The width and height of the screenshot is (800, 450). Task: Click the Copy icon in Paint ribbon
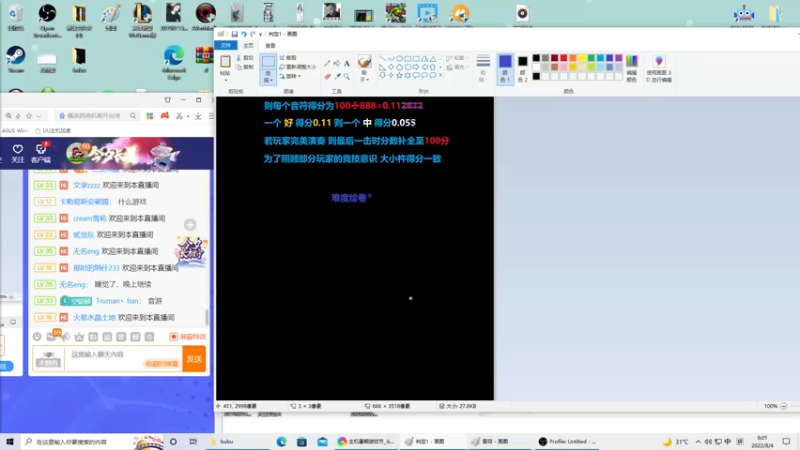(x=239, y=67)
